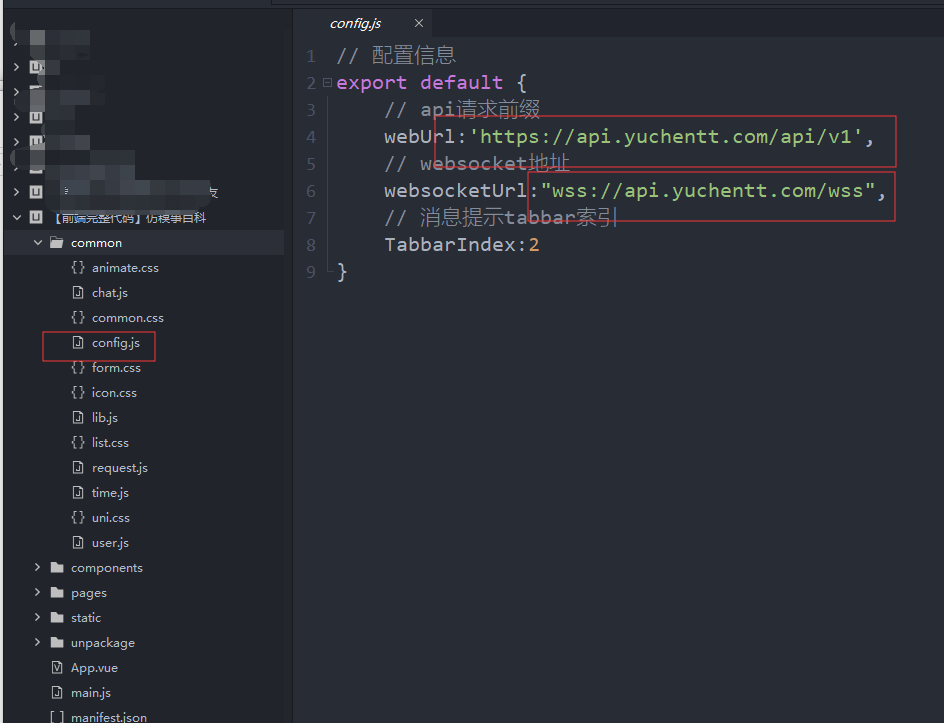This screenshot has width=944, height=723.
Task: Click the default keyword on line 2
Action: pyautogui.click(x=462, y=82)
